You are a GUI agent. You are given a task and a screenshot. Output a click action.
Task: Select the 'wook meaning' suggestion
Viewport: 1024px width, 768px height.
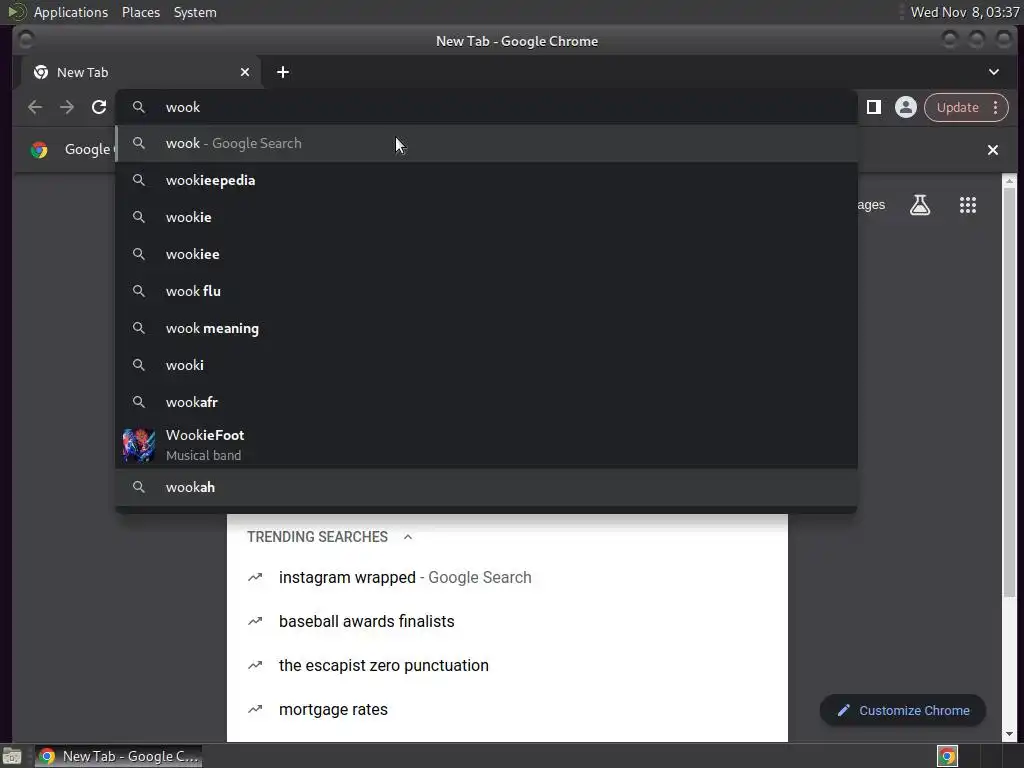pyautogui.click(x=487, y=328)
